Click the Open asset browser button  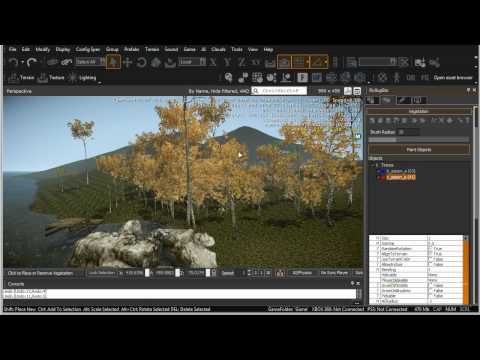point(453,78)
